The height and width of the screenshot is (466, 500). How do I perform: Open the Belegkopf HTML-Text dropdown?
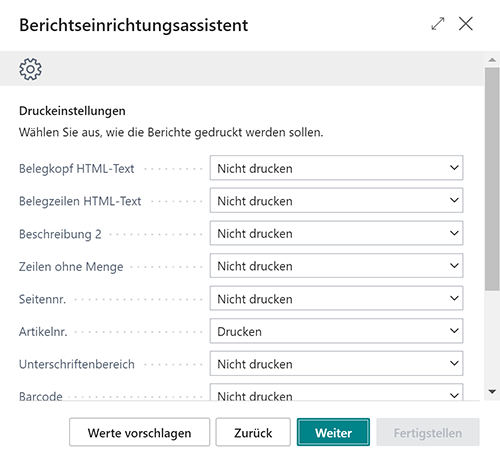coord(336,168)
